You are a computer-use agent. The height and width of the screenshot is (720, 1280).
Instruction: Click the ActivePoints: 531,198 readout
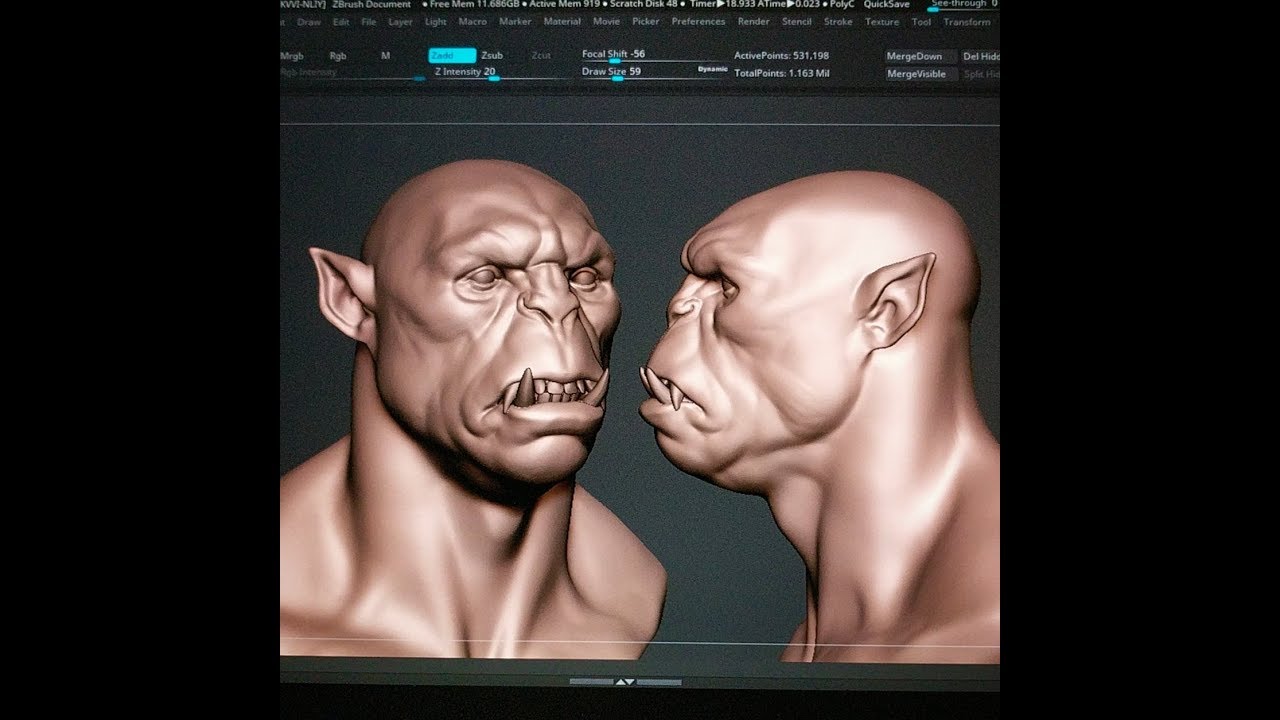coord(782,56)
